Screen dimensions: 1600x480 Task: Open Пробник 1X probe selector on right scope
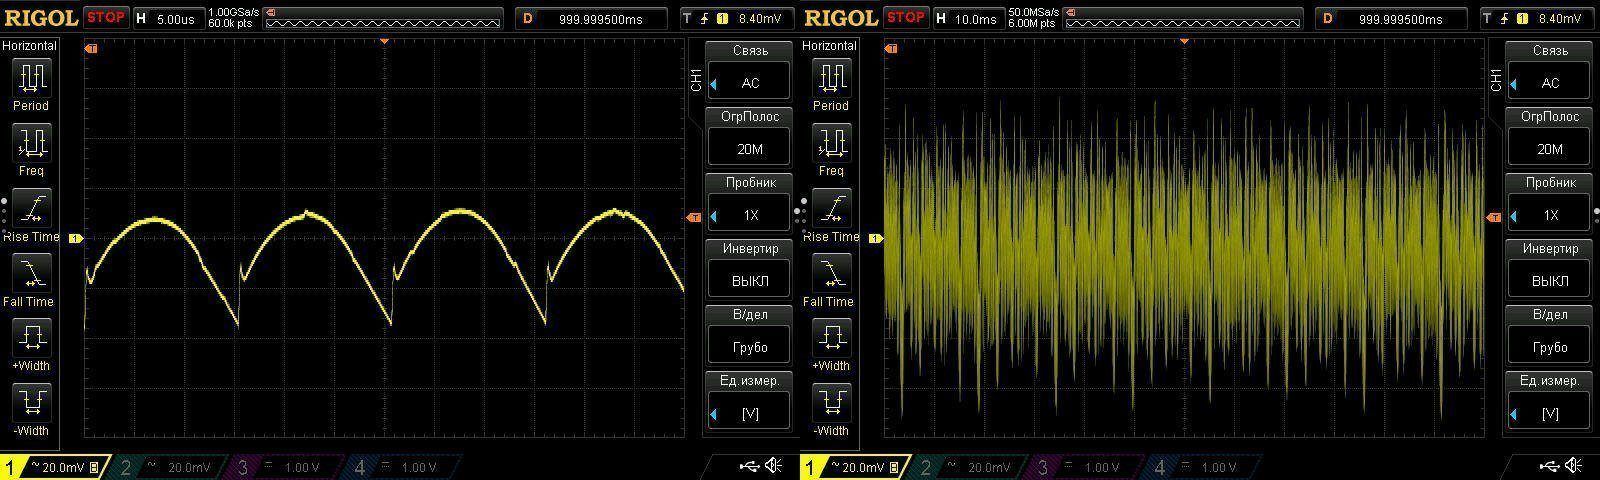1549,214
